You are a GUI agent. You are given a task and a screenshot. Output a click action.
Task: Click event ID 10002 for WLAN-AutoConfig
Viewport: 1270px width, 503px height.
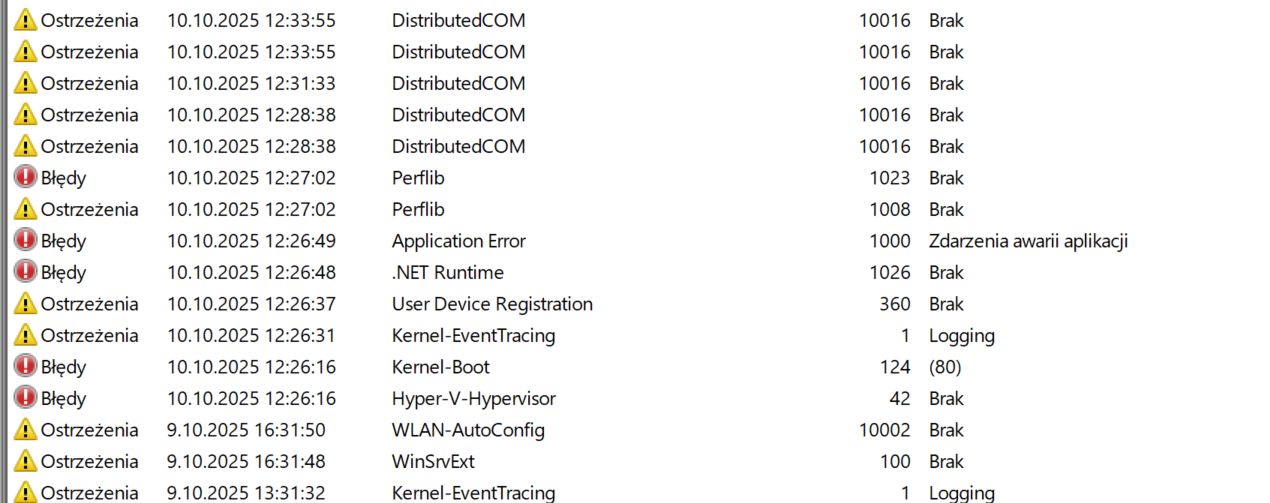pos(884,430)
